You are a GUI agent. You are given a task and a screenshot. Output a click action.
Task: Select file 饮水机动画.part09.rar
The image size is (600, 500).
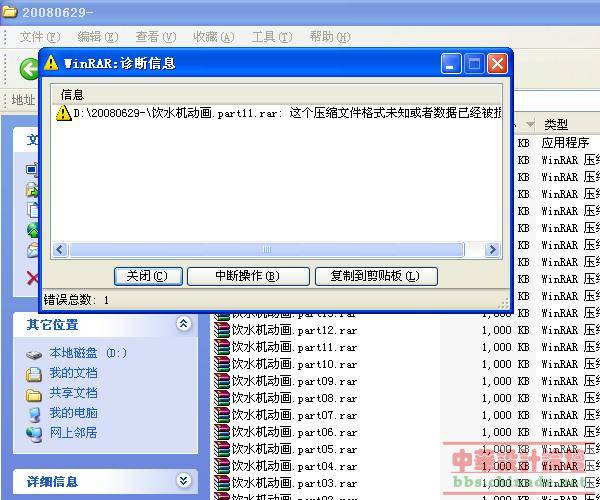click(x=295, y=381)
